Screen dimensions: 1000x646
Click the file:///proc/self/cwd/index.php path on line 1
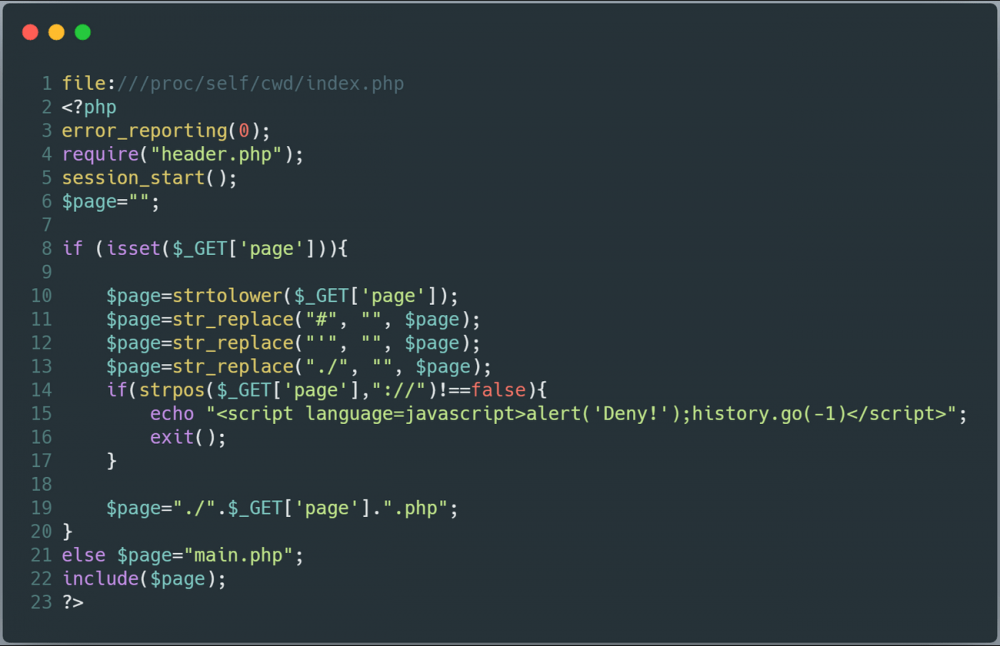pos(233,84)
